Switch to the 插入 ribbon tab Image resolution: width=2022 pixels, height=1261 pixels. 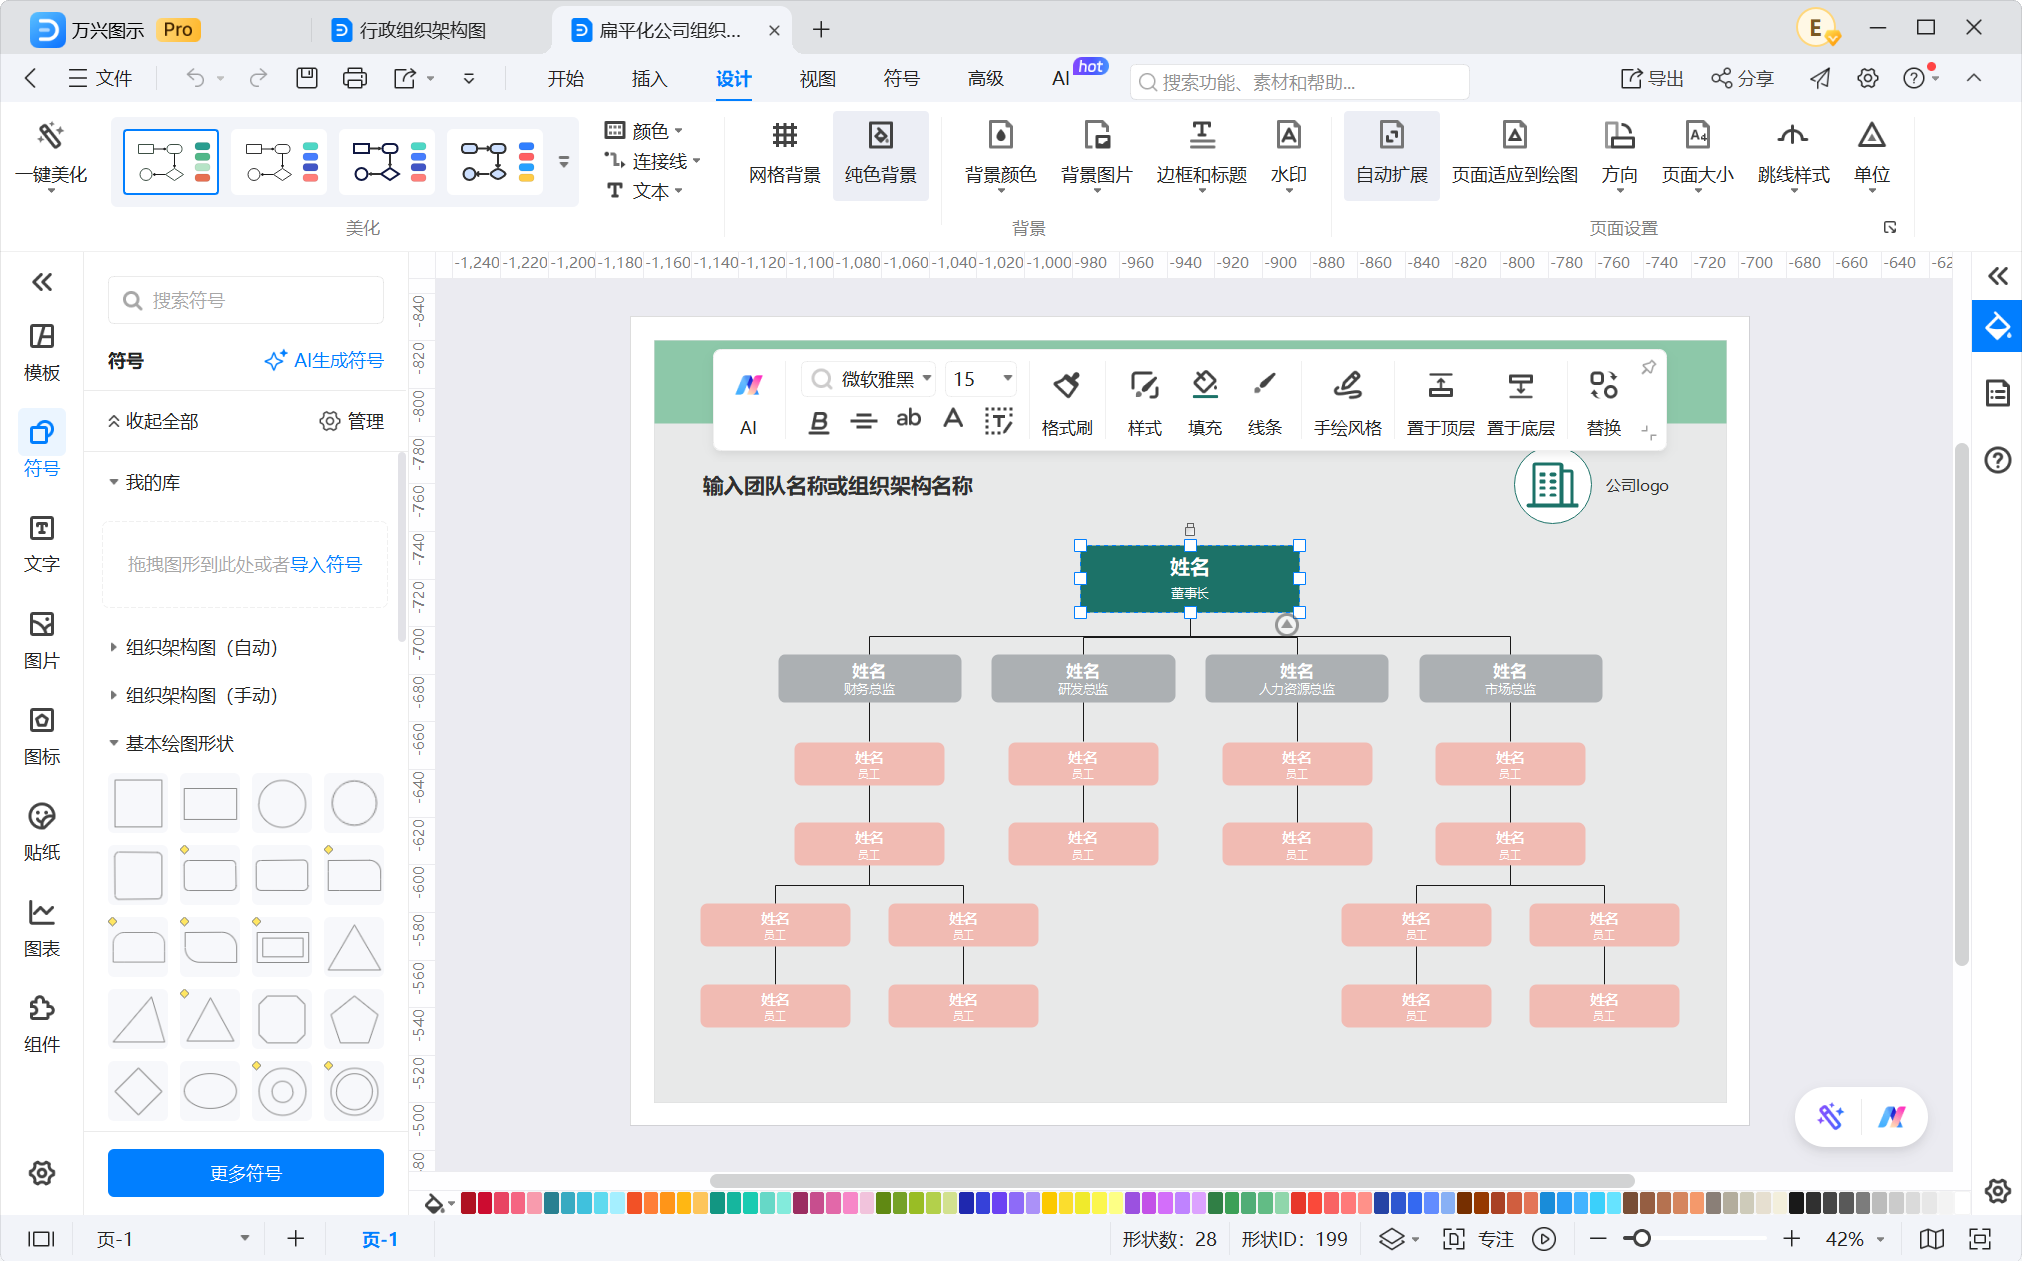coord(649,79)
